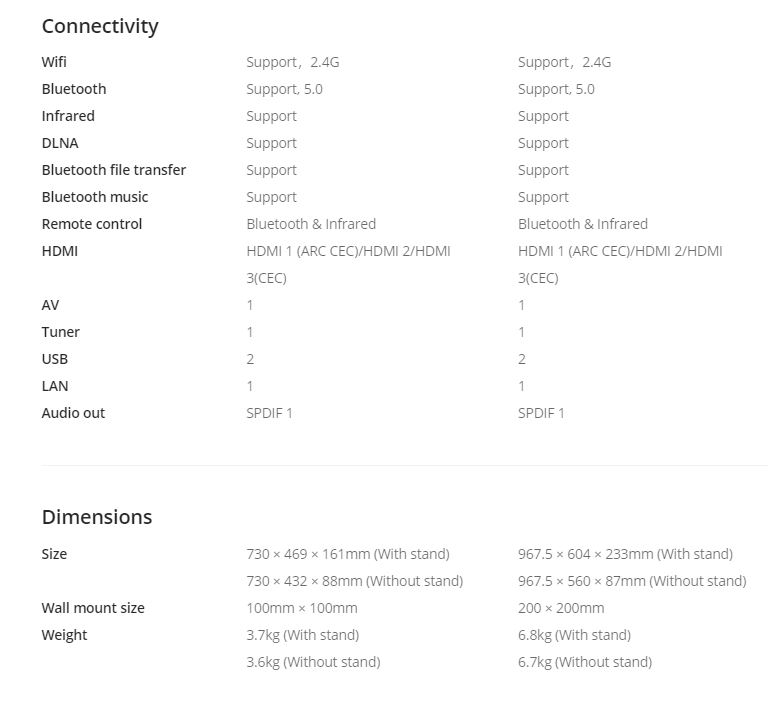Click the Tuner spec label
This screenshot has width=768, height=709.
(x=61, y=332)
